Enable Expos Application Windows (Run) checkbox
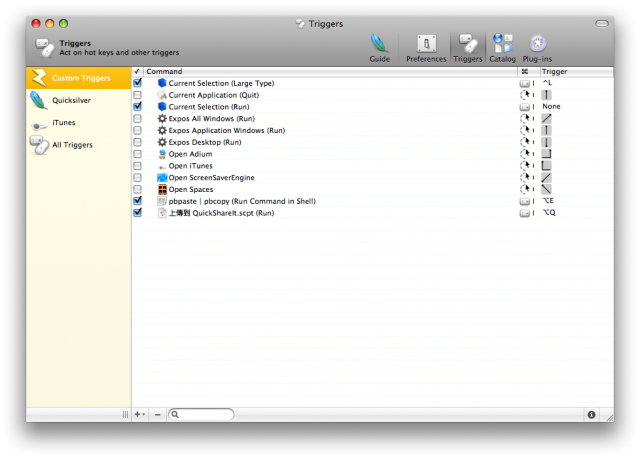Screen dimensions: 640x458 [x=138, y=130]
